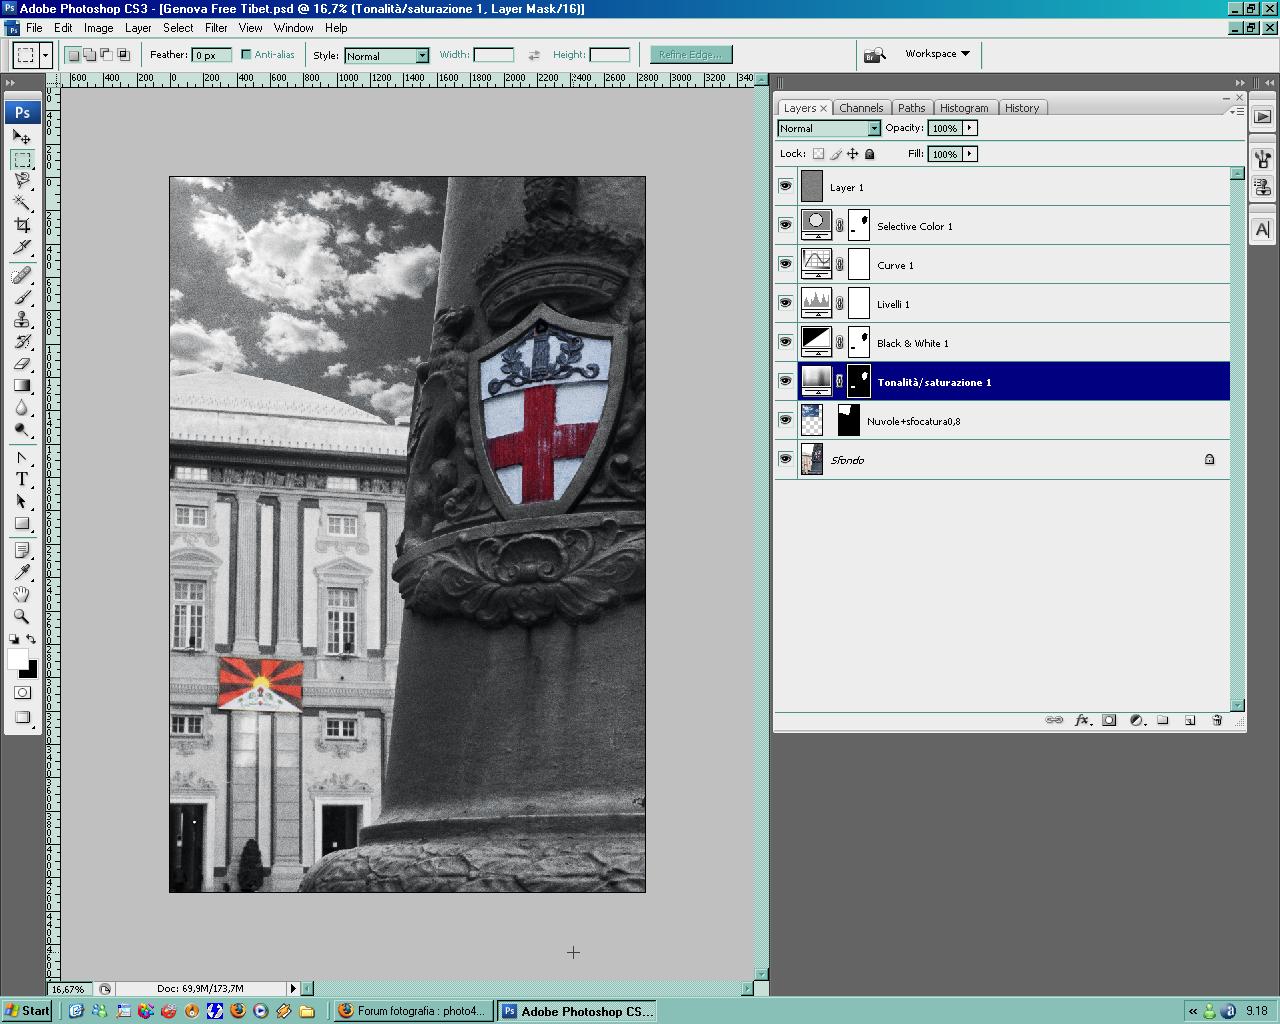Select the Eyedropper tool
Viewport: 1280px width, 1024px height.
(22, 573)
